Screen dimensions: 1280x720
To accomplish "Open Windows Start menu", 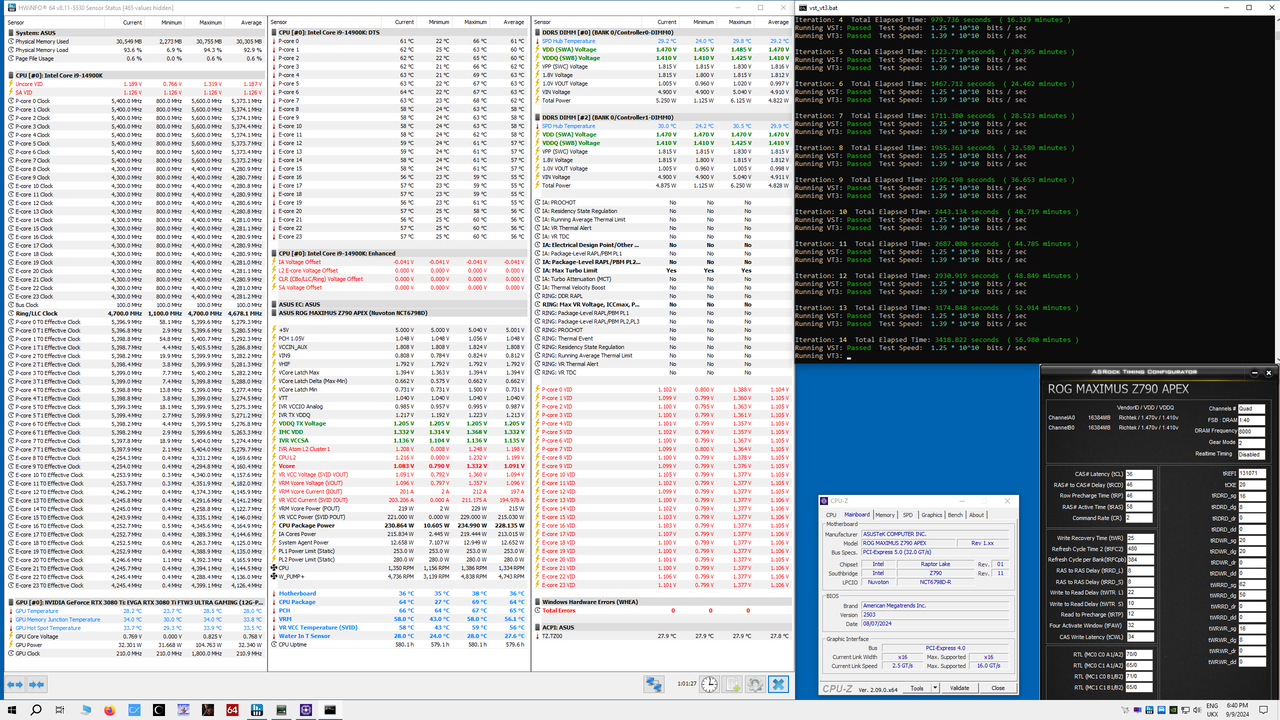I will tap(12, 709).
